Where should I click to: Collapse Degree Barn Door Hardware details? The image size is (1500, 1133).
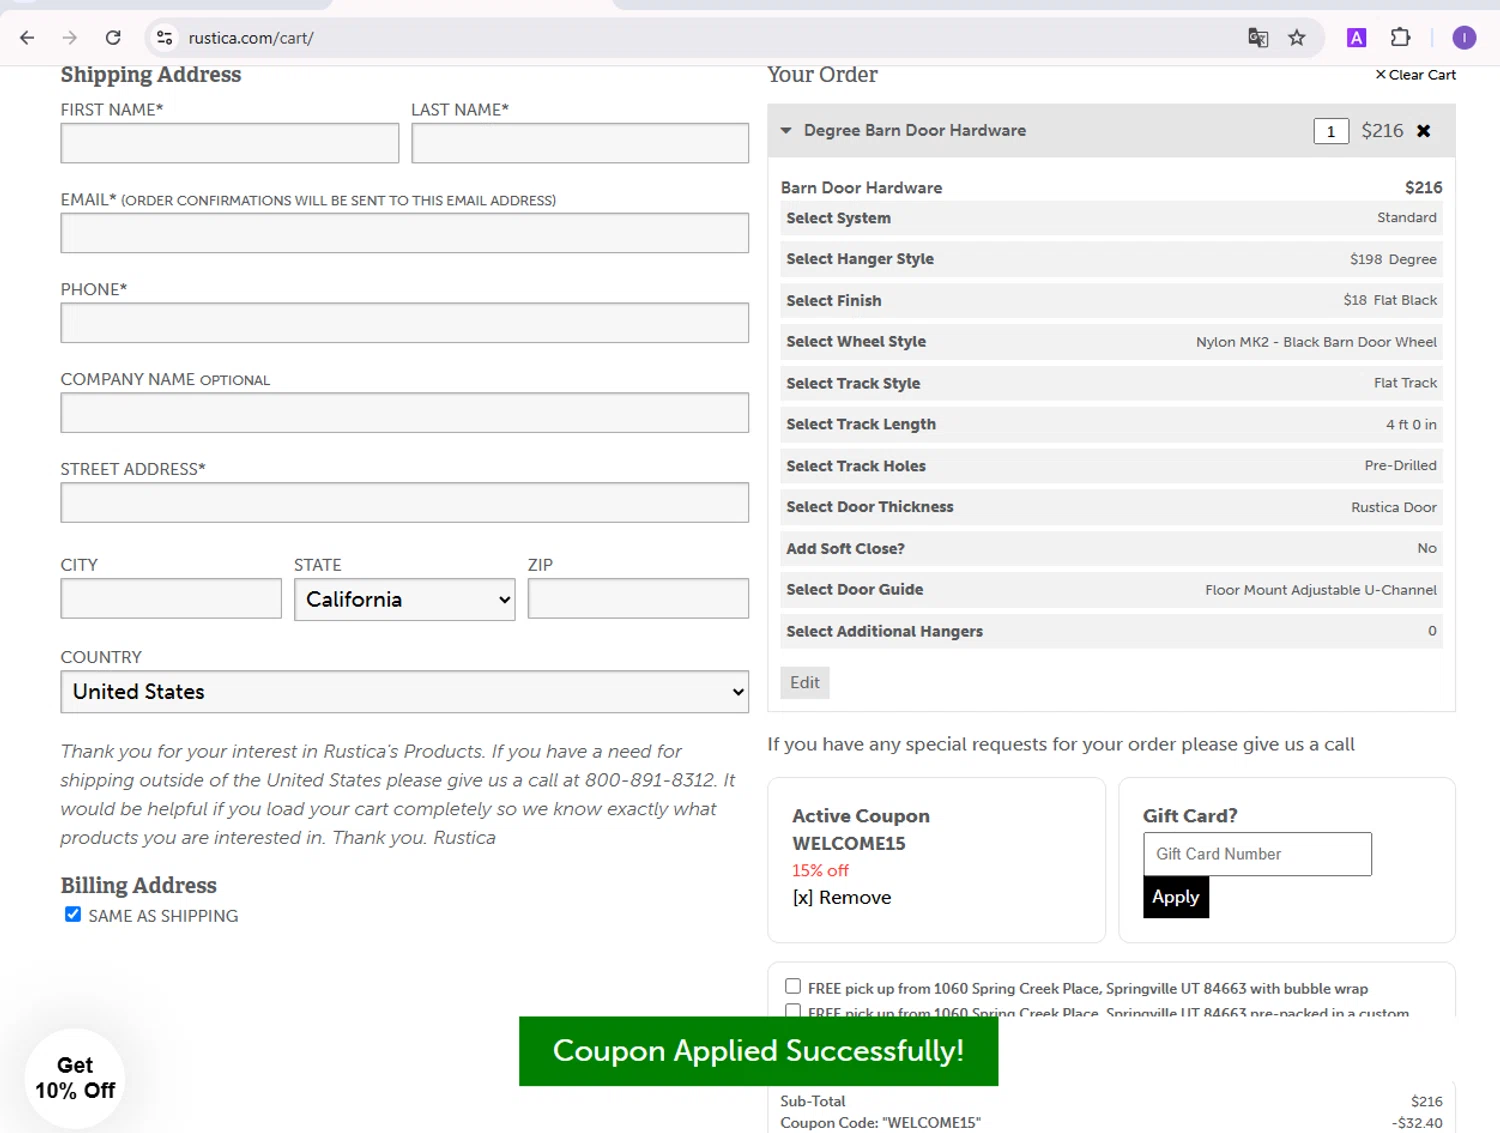[x=786, y=131]
